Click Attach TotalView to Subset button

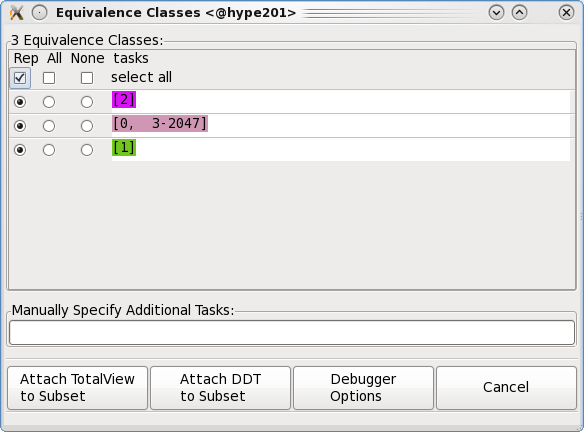point(77,388)
